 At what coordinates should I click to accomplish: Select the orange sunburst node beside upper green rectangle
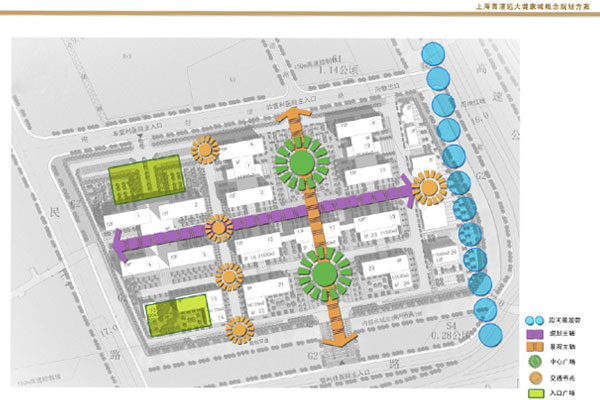[x=206, y=150]
